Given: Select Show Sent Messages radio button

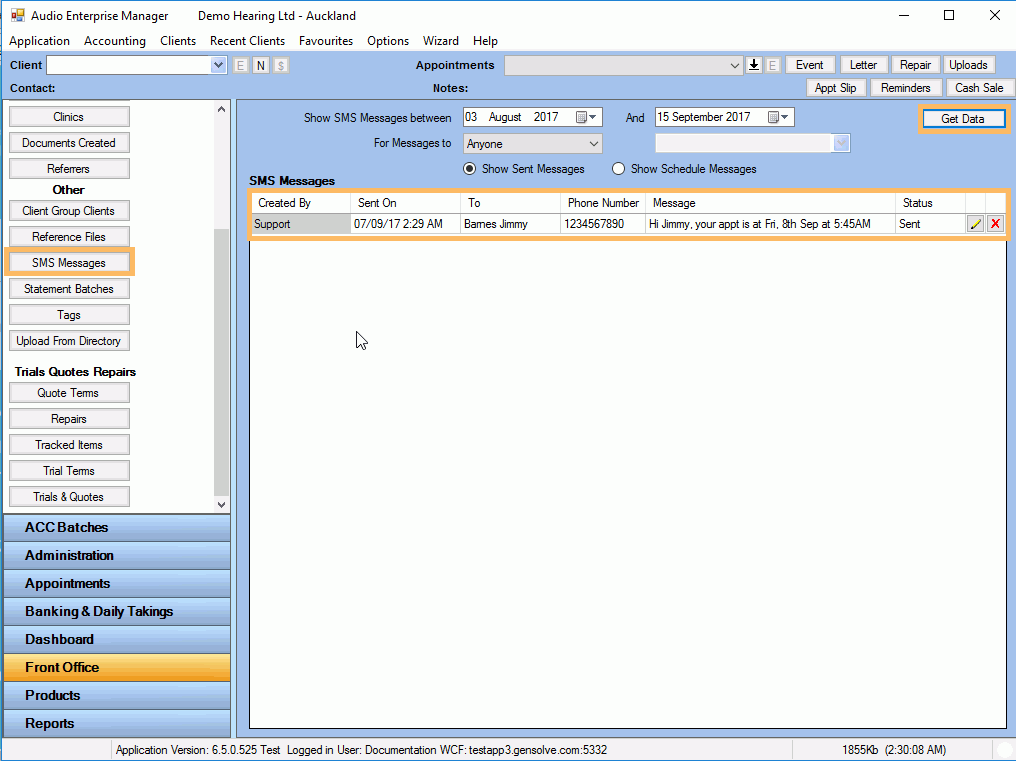Looking at the screenshot, I should pyautogui.click(x=469, y=169).
